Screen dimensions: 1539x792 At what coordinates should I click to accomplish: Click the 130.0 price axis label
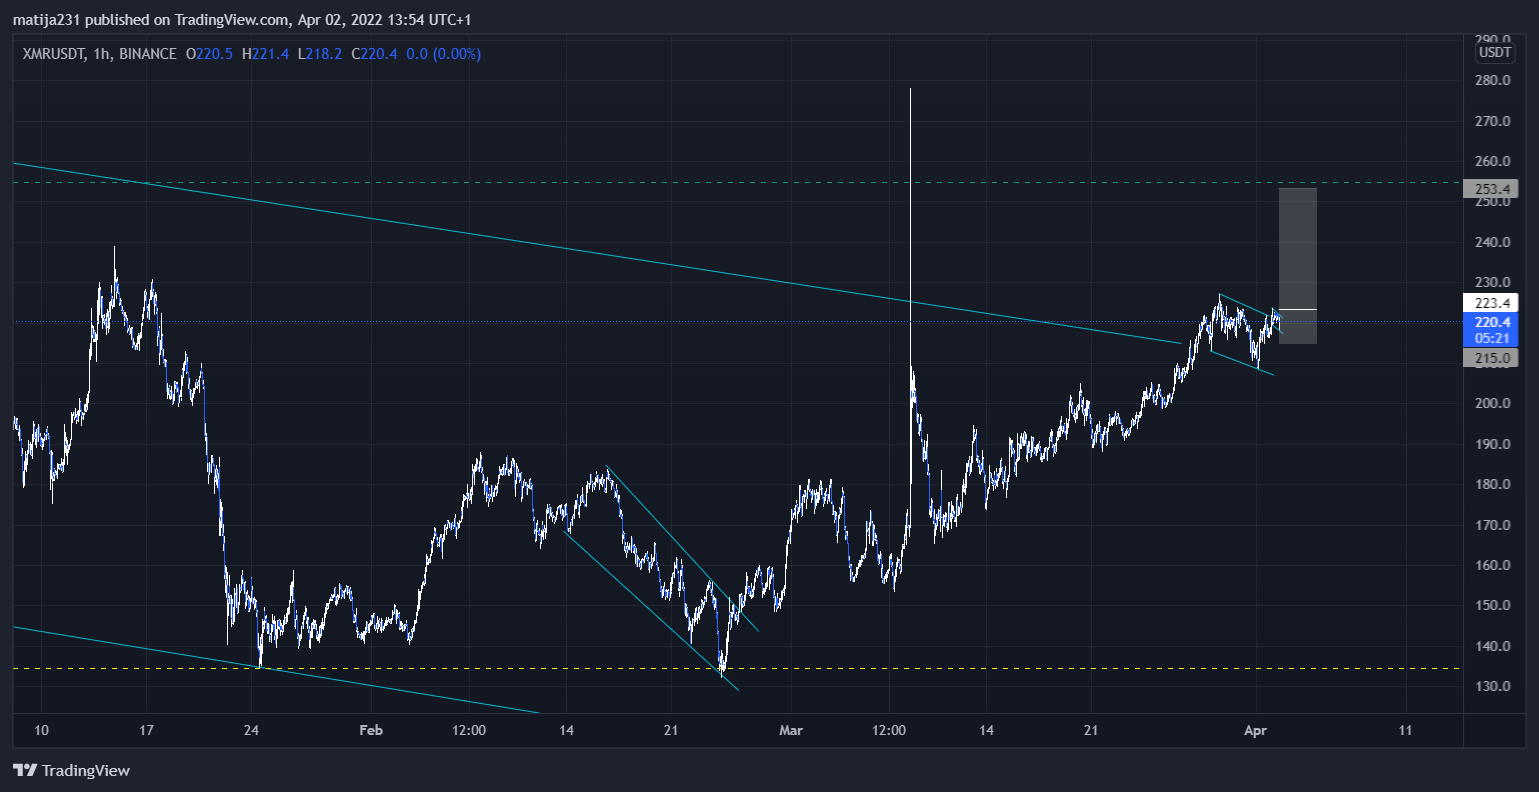coord(1492,686)
